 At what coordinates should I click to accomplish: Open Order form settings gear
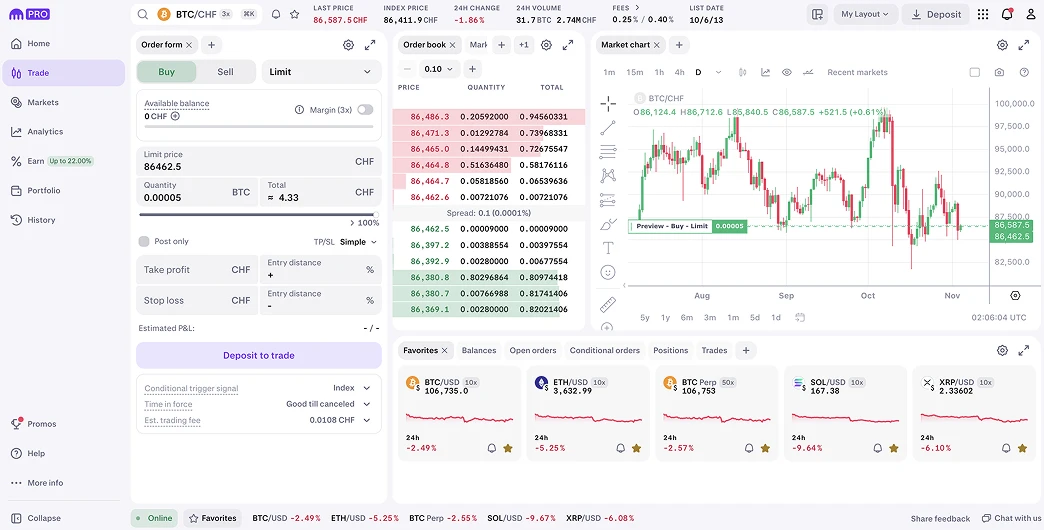click(x=348, y=45)
